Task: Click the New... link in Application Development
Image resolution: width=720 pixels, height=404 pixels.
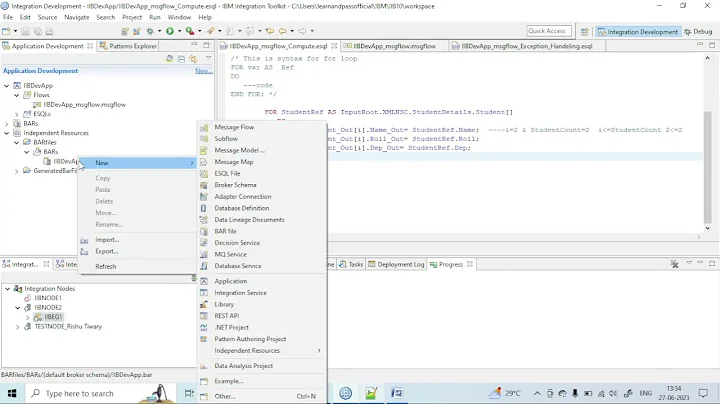Action: point(203,71)
